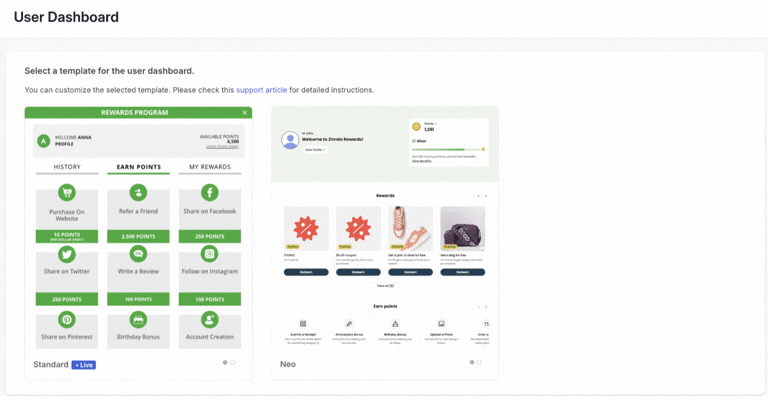Switch to the My Rewards tab
This screenshot has width=768, height=400.
[210, 167]
